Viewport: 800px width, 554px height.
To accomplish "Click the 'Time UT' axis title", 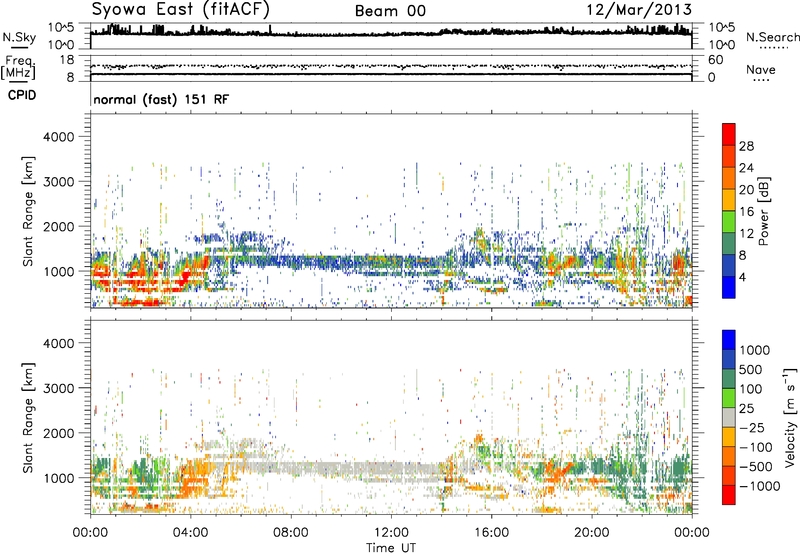I will pyautogui.click(x=391, y=547).
